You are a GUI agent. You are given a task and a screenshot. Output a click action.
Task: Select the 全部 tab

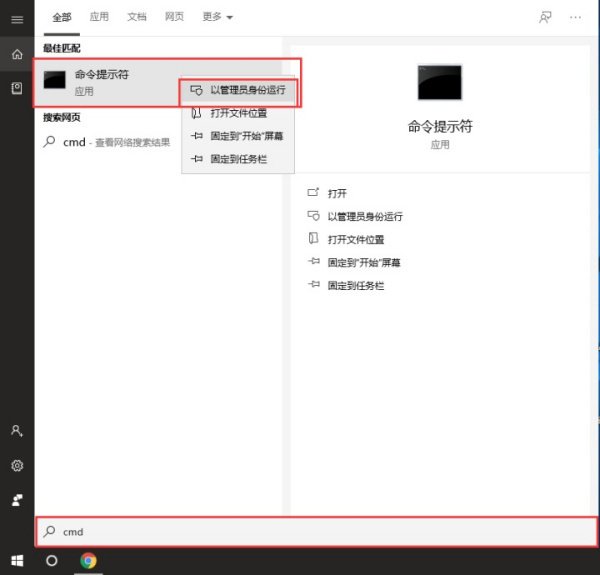[62, 17]
